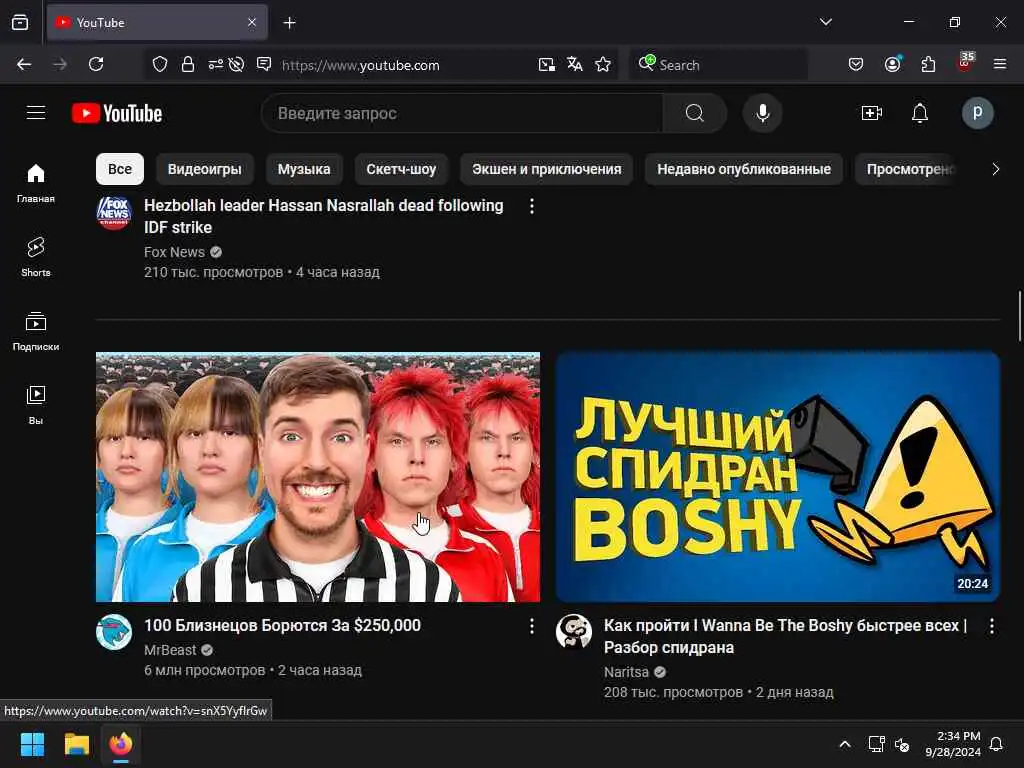
Task: Click the translate page icon
Action: point(575,64)
